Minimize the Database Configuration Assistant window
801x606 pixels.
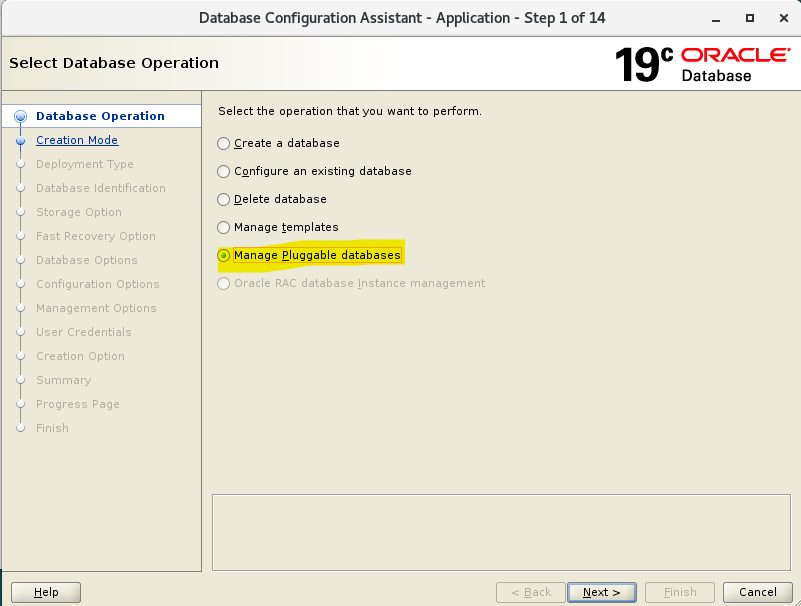point(716,18)
